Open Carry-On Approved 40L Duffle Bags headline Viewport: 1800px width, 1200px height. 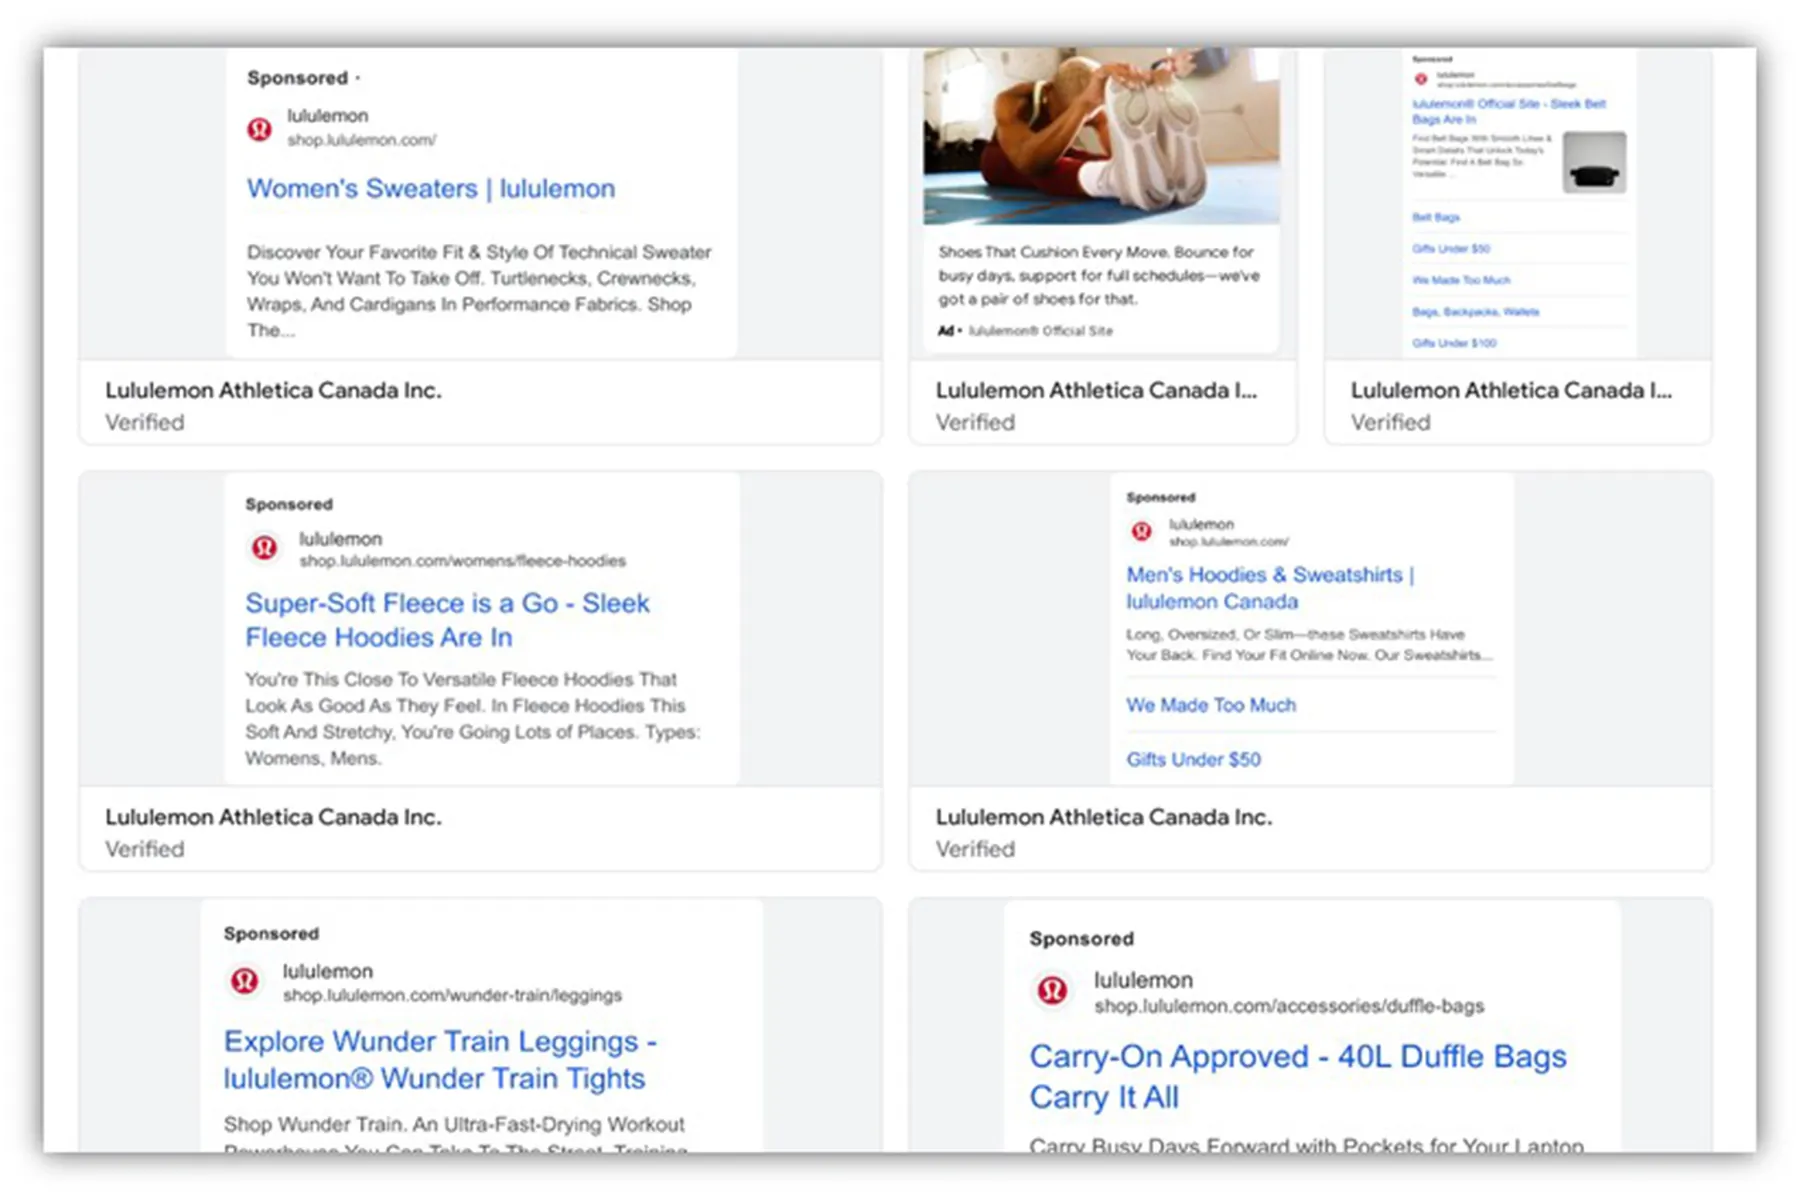pos(1298,1077)
